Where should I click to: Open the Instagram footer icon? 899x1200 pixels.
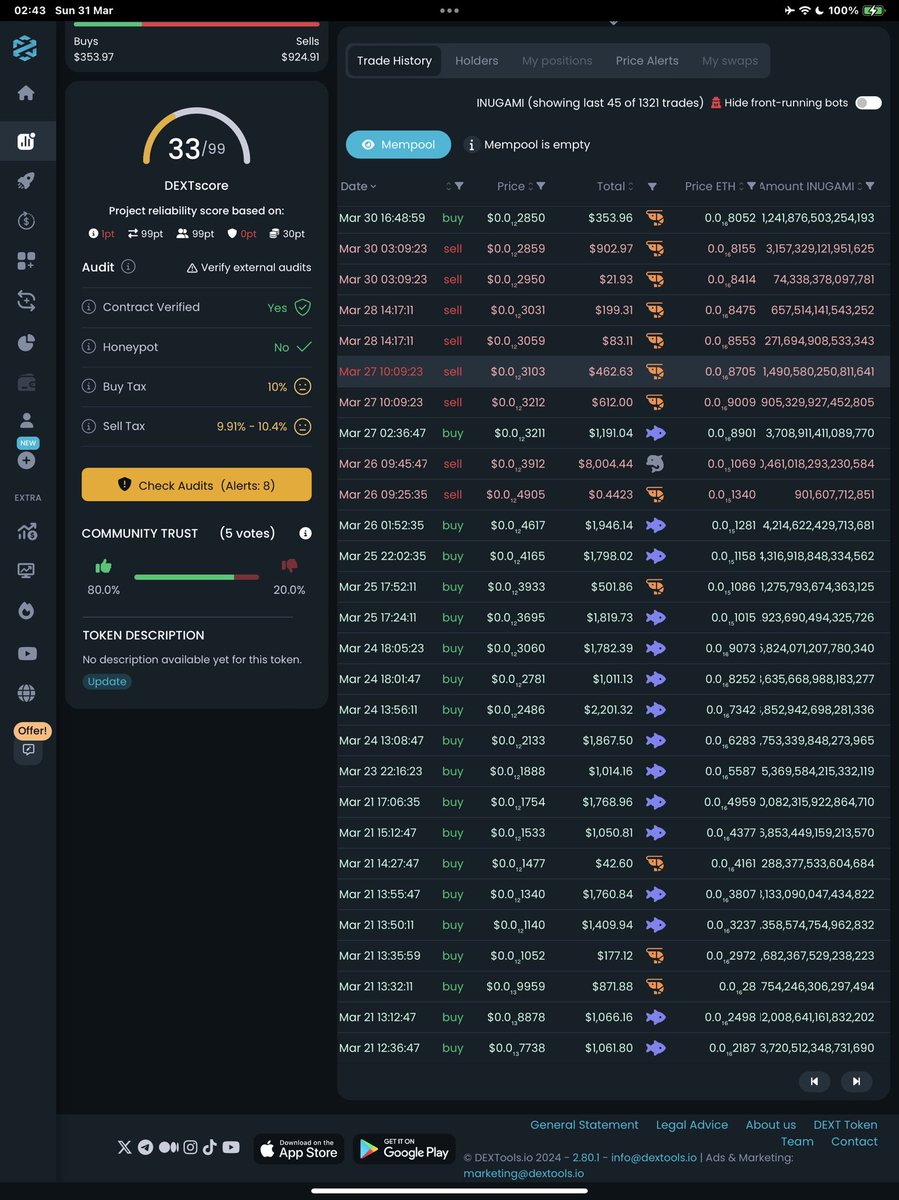pyautogui.click(x=190, y=1147)
